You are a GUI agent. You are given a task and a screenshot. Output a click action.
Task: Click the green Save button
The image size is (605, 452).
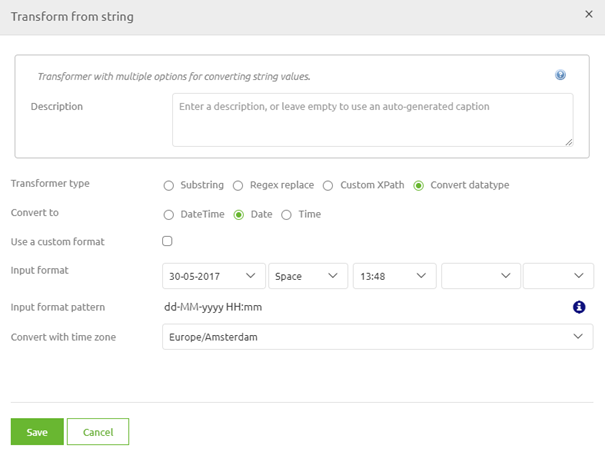[37, 432]
